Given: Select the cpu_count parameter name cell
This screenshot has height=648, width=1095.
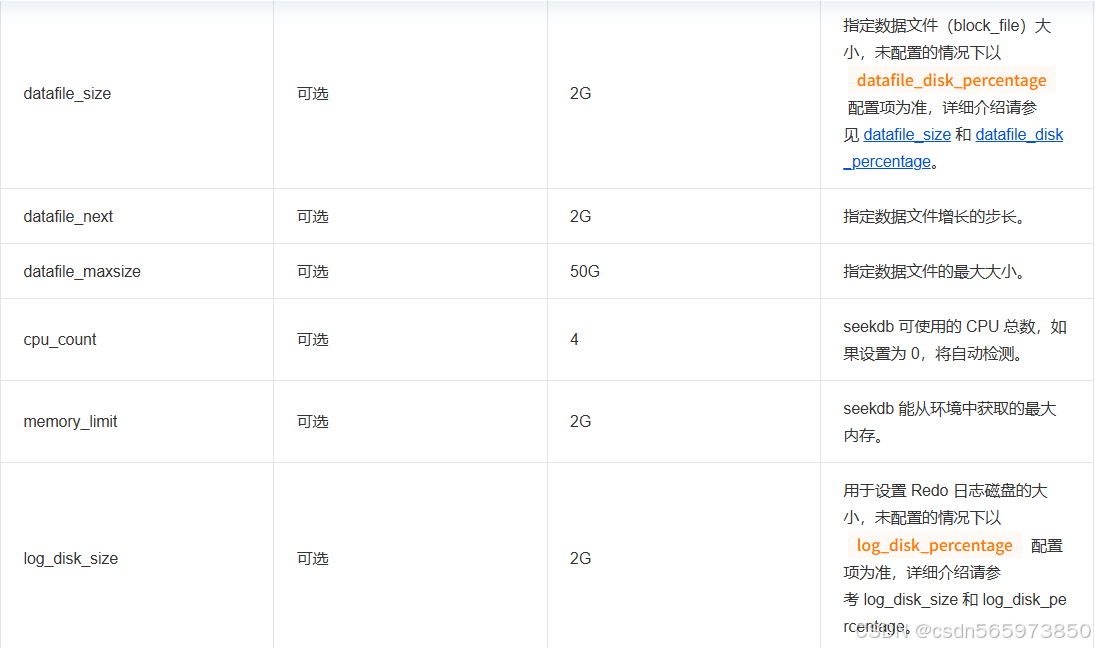Looking at the screenshot, I should click(x=60, y=339).
